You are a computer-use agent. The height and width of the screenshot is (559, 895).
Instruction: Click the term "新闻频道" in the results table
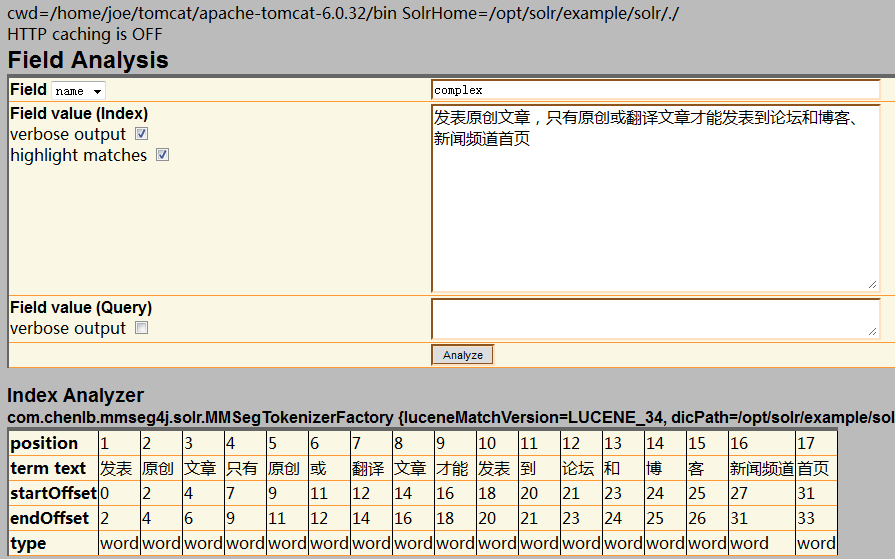point(761,468)
